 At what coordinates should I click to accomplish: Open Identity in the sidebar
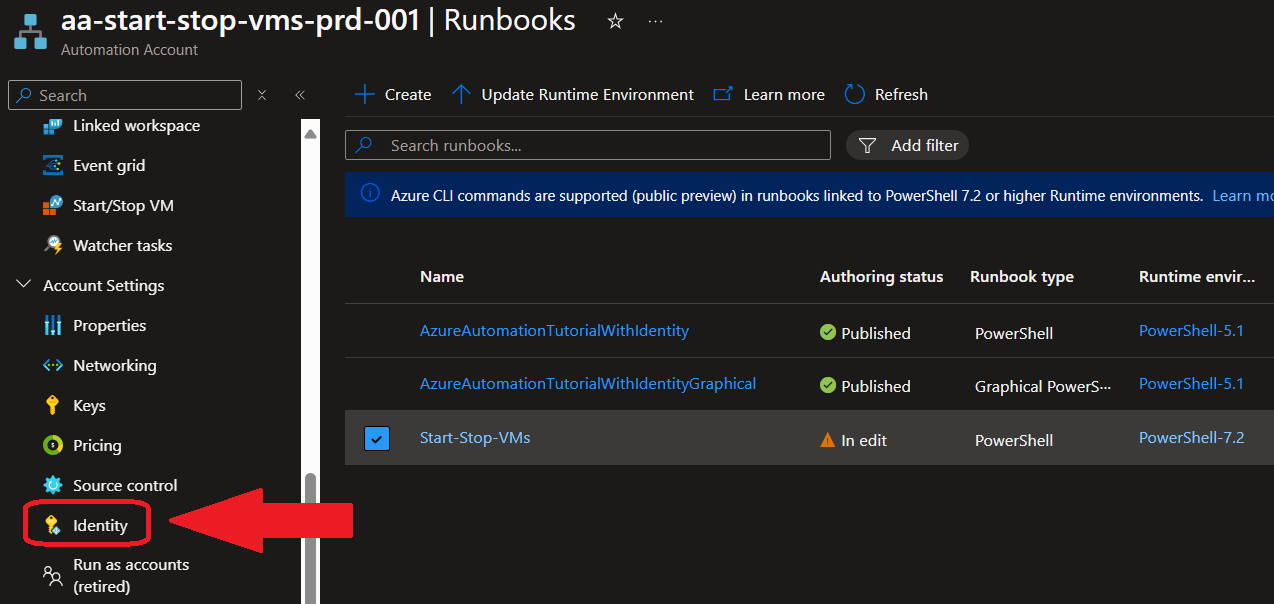click(100, 525)
